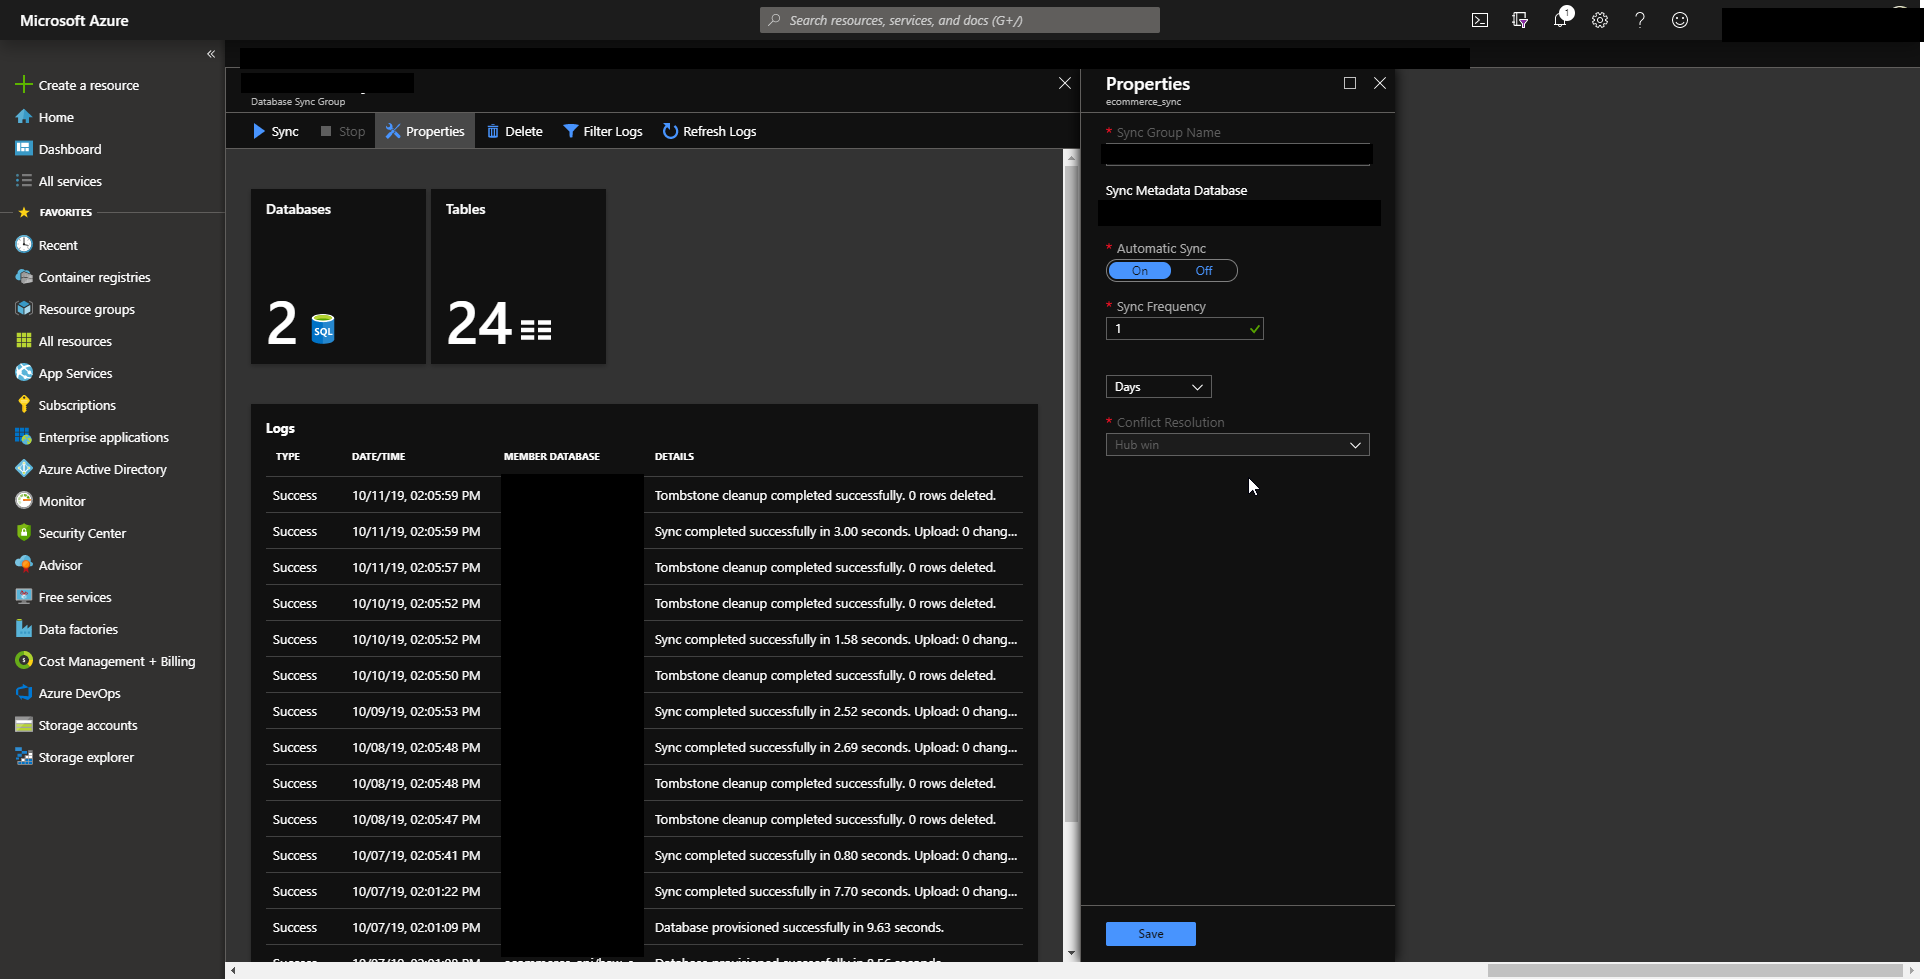Open Cost Management + Billing icon
The width and height of the screenshot is (1924, 979).
coord(24,661)
